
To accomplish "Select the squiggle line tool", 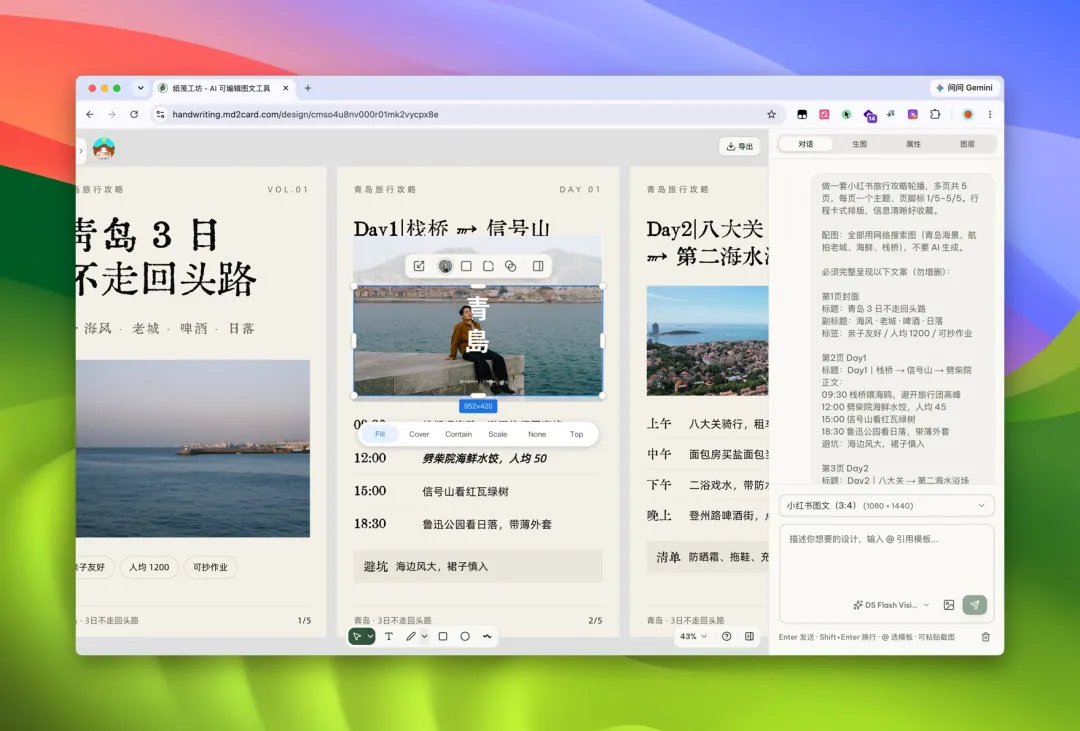I will (x=487, y=637).
